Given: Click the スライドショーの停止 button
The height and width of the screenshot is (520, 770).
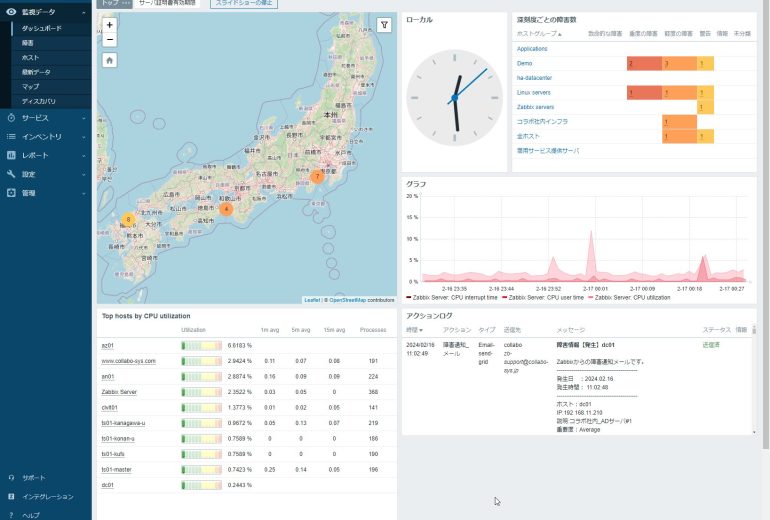Looking at the screenshot, I should 244,3.
